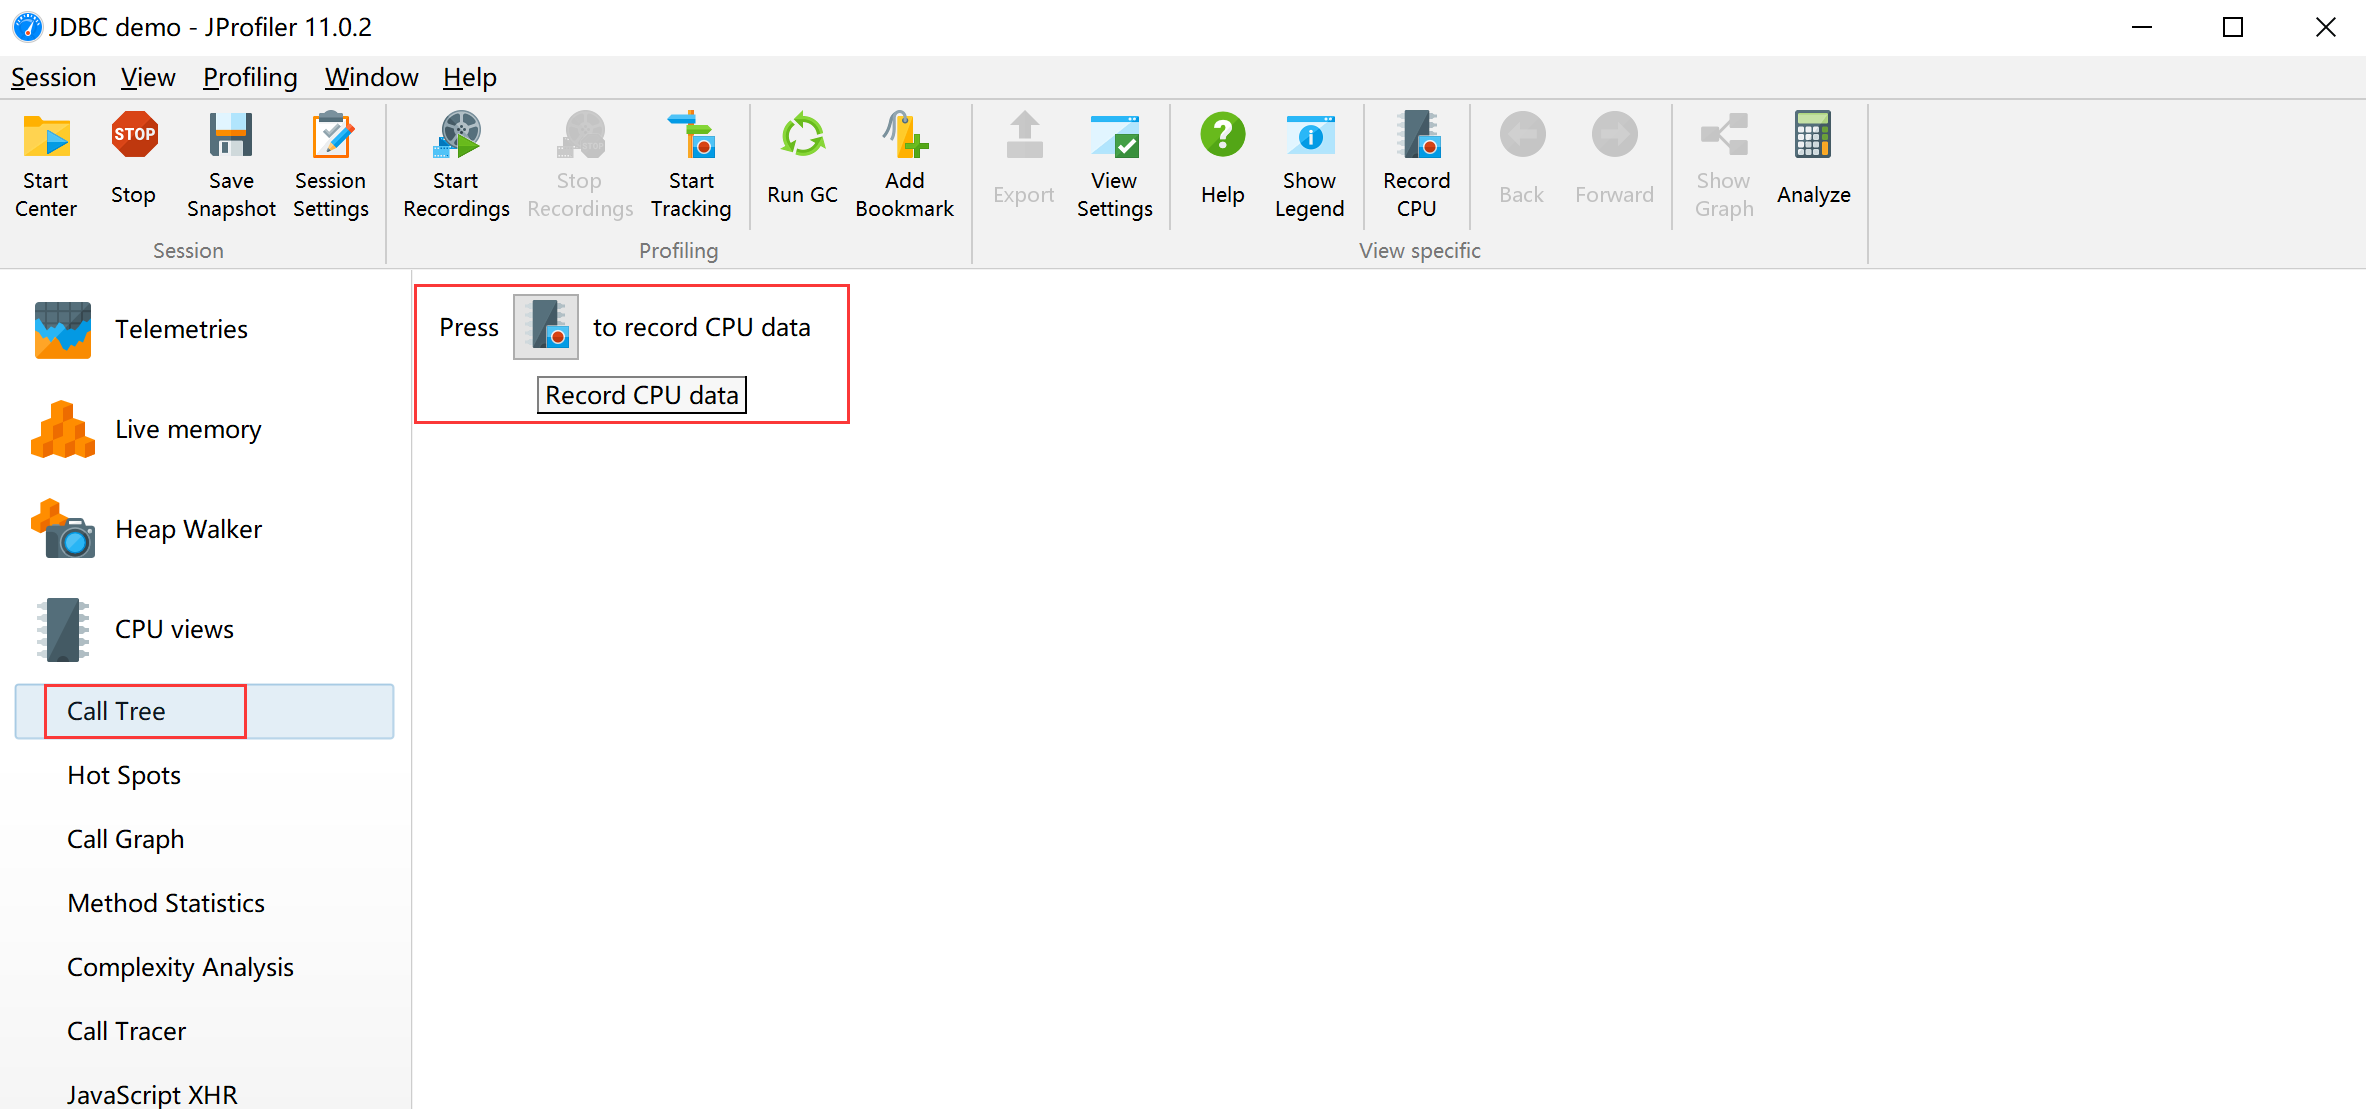Open the Method Statistics view

[x=166, y=904]
